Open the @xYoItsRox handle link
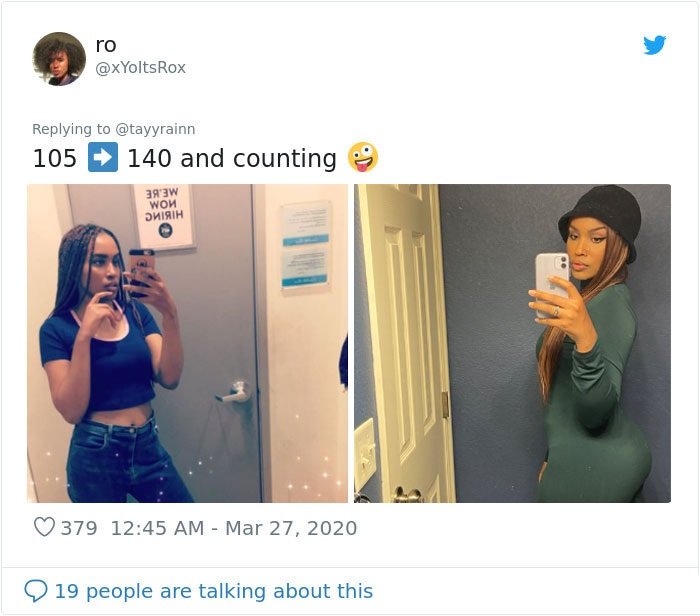Image resolution: width=700 pixels, height=616 pixels. click(141, 67)
